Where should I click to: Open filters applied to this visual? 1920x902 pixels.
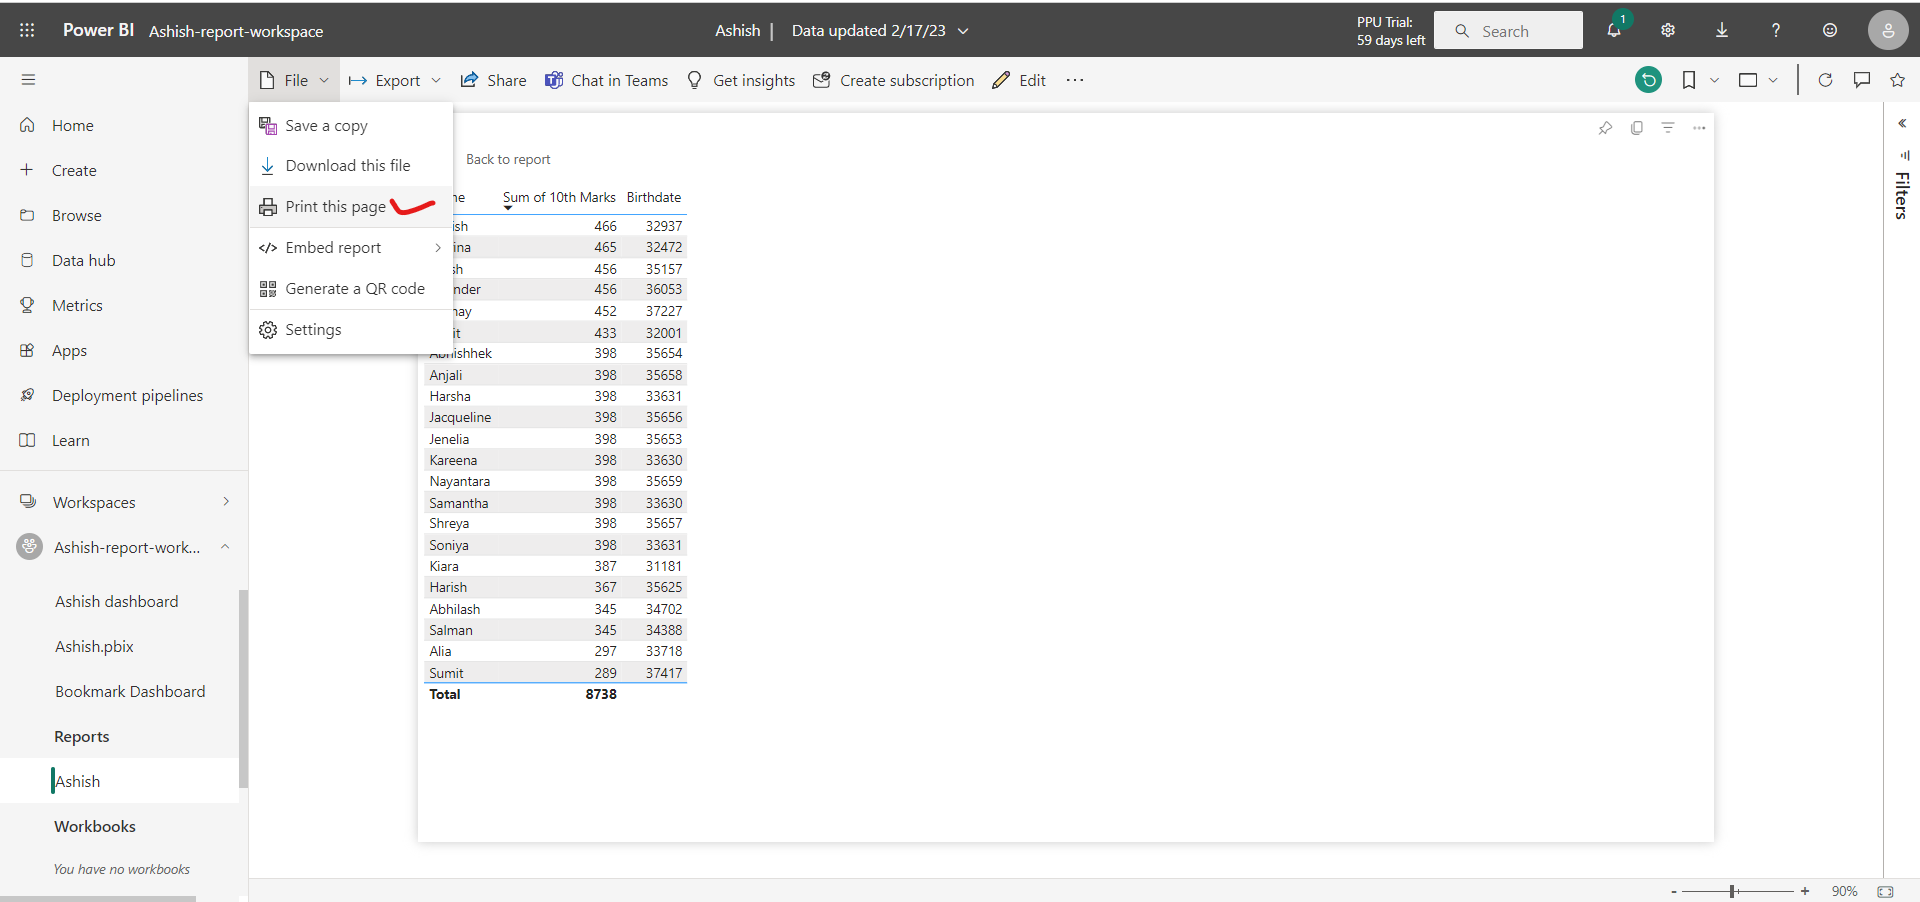click(x=1668, y=128)
